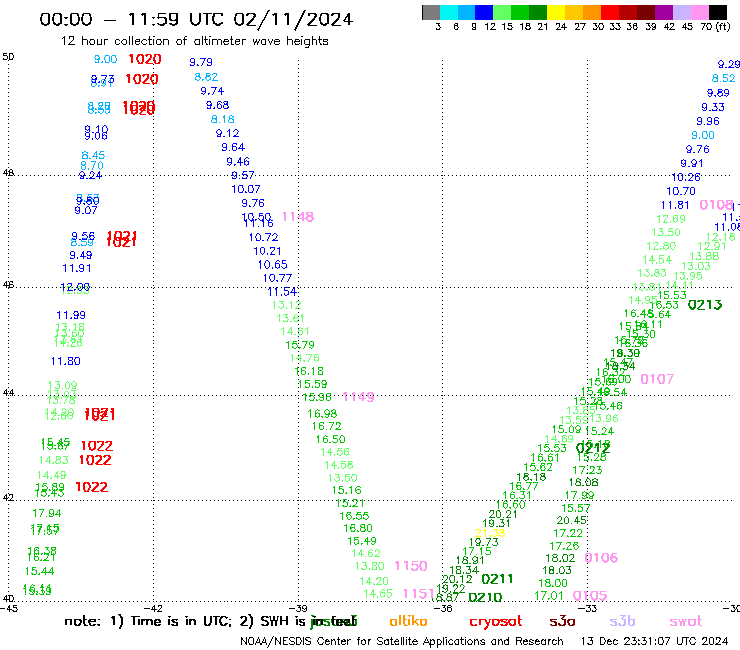Click the title date range 00:00 – 11:59 UTC 02/11/2024

[196, 20]
